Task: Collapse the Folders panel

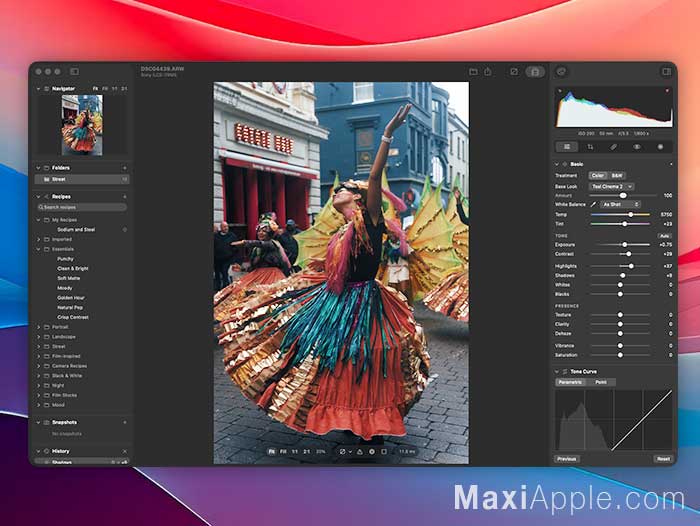Action: (x=38, y=168)
